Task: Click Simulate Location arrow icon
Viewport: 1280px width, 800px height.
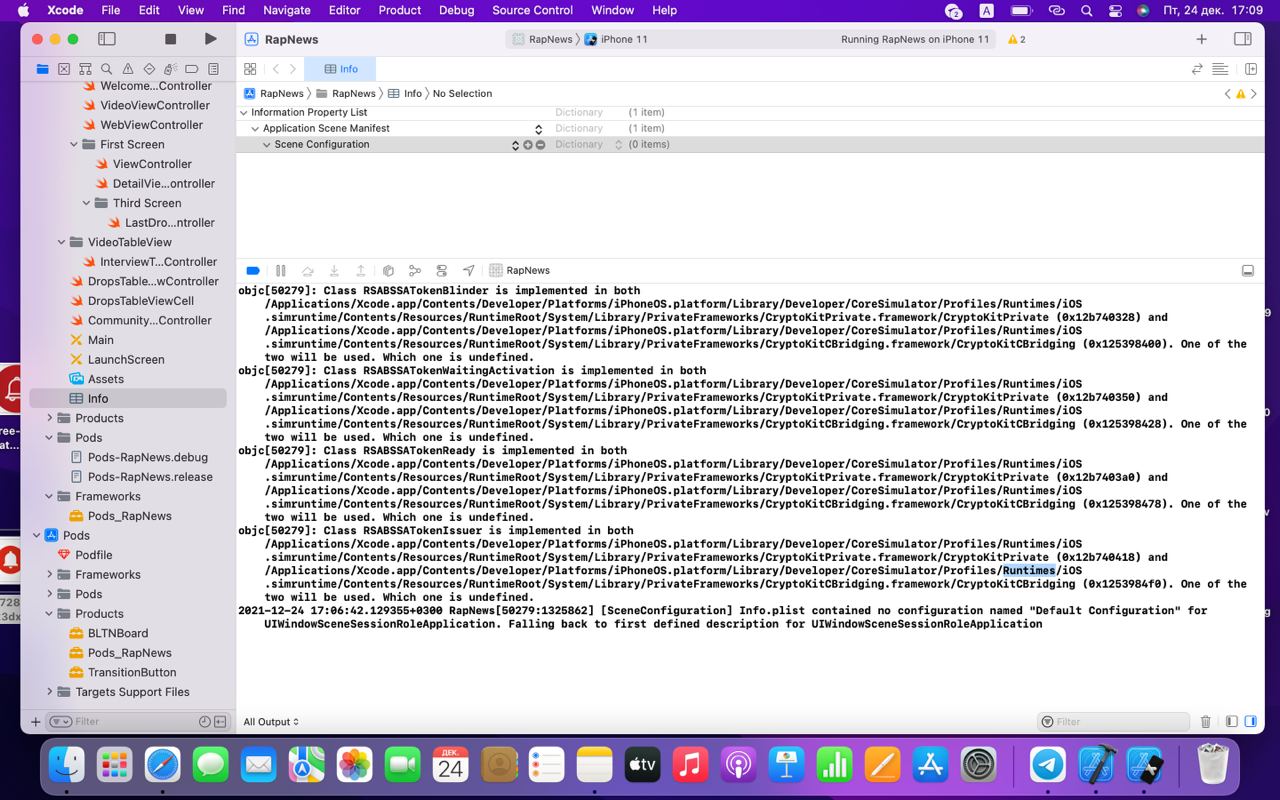Action: click(468, 271)
